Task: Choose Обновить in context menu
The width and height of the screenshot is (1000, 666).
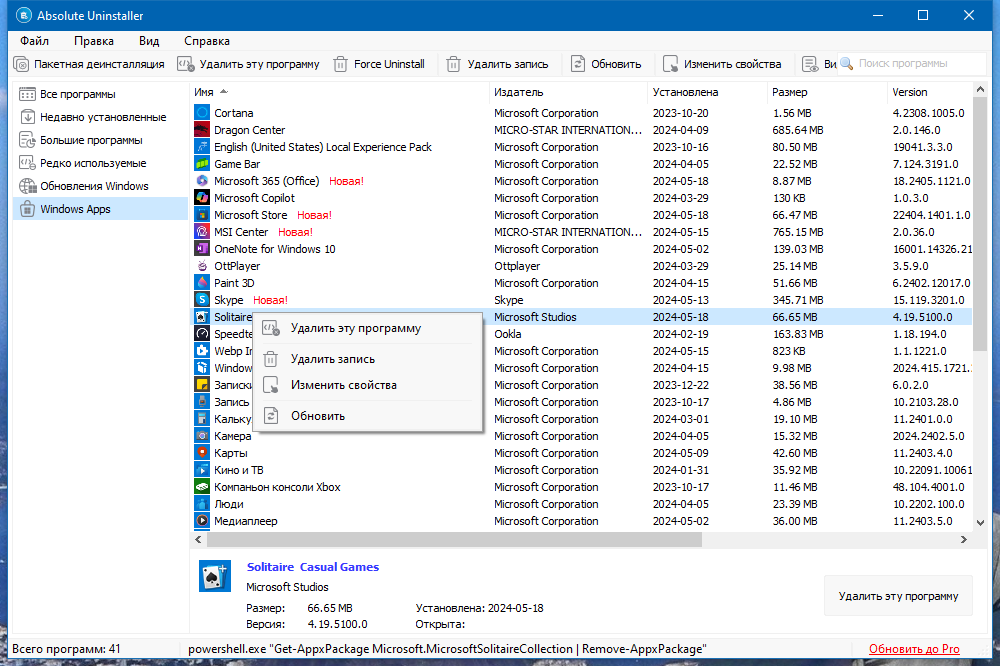Action: pyautogui.click(x=367, y=416)
